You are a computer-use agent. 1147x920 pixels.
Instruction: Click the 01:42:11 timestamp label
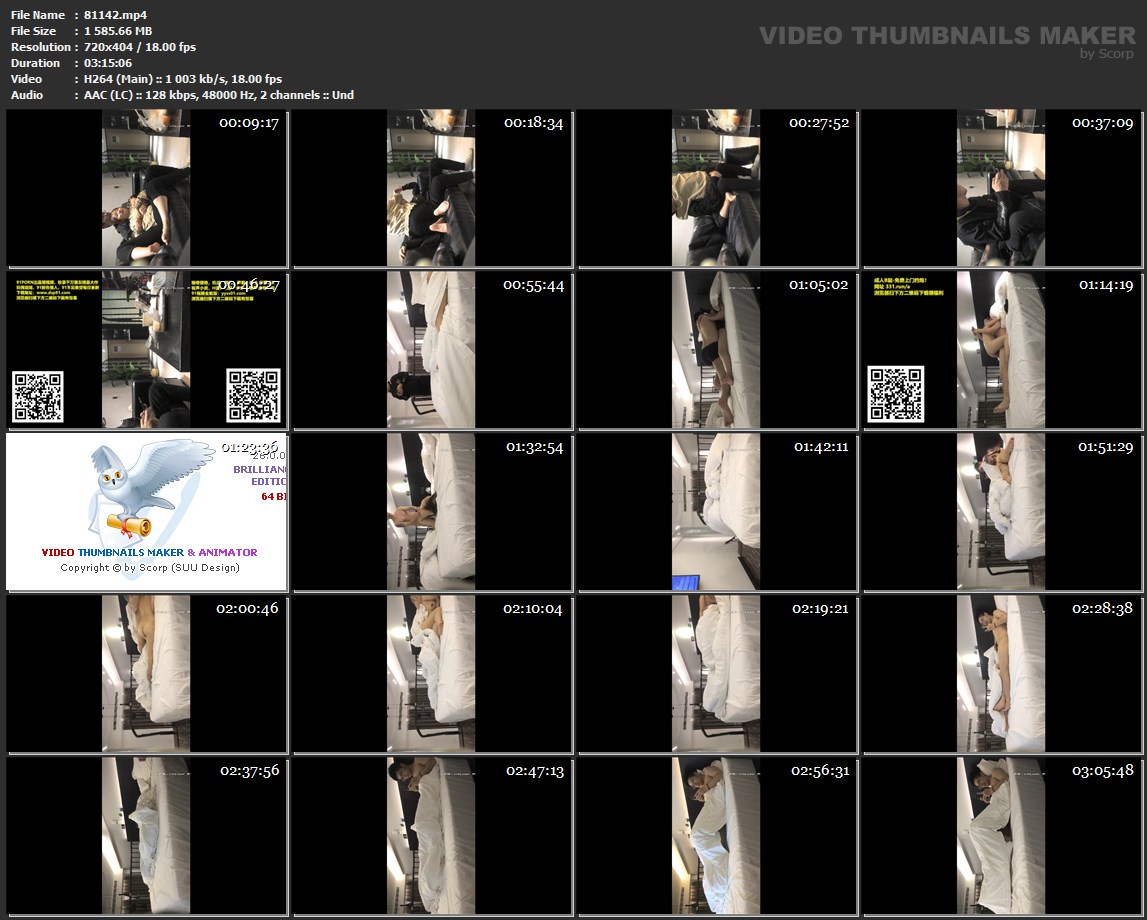[x=820, y=447]
